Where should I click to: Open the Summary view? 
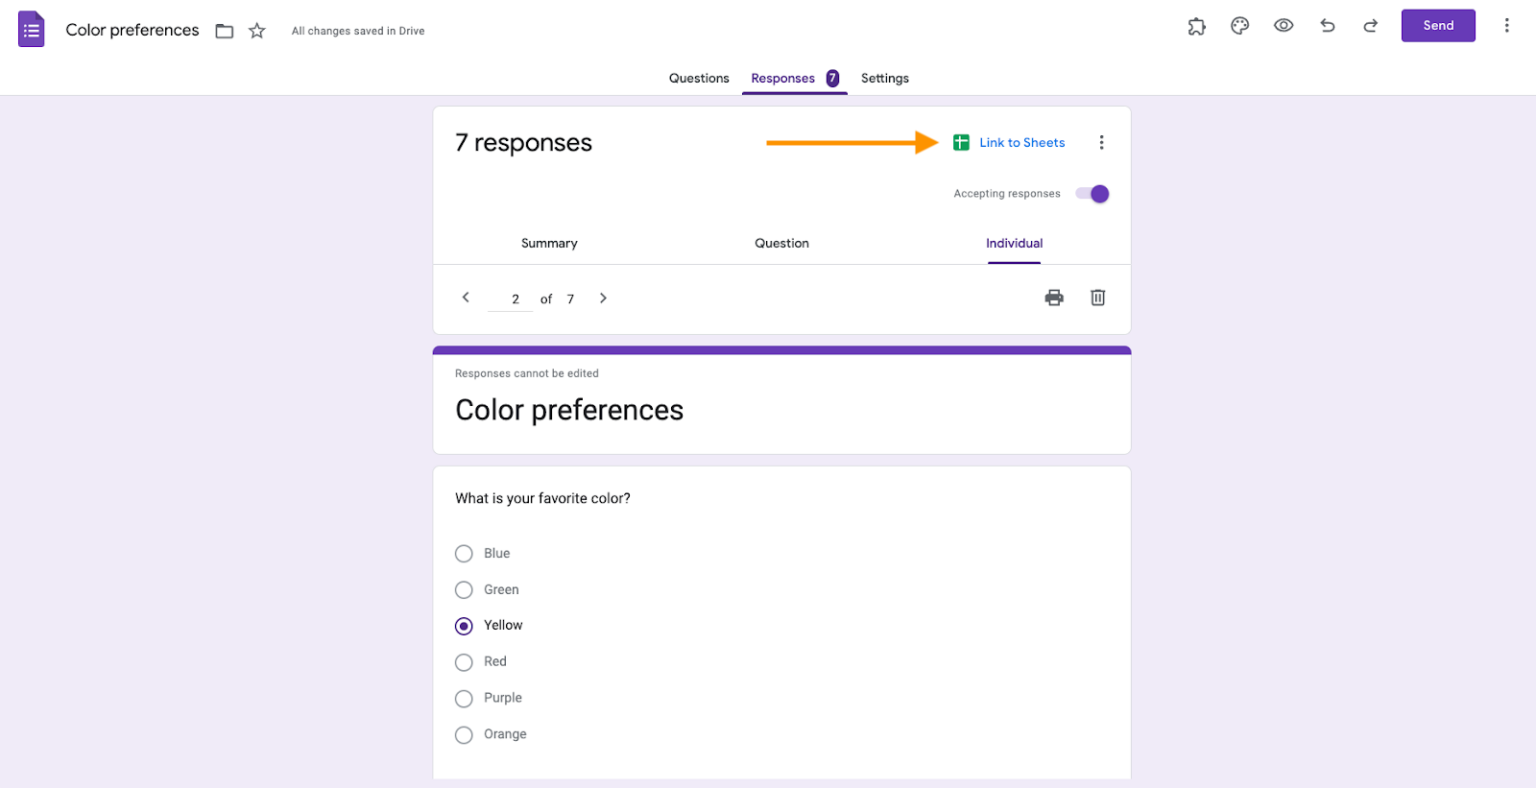[x=549, y=243]
